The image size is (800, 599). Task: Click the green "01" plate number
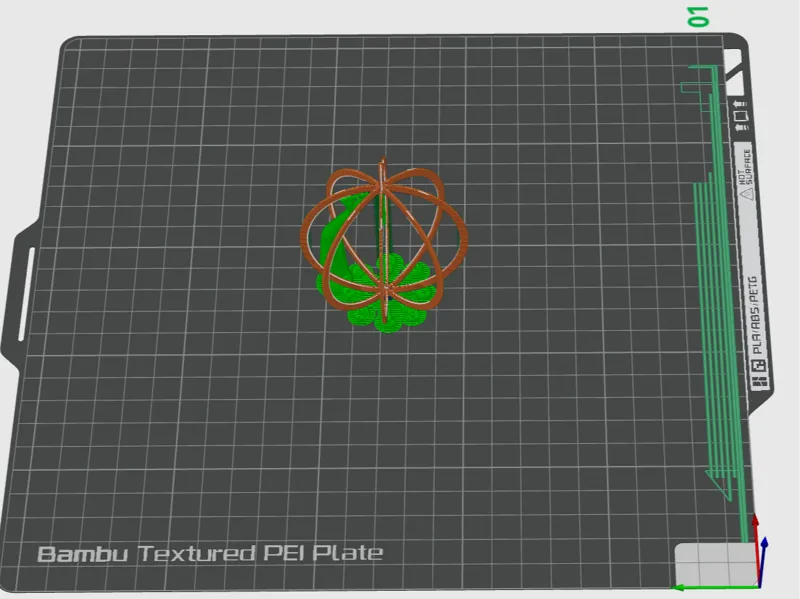point(698,17)
